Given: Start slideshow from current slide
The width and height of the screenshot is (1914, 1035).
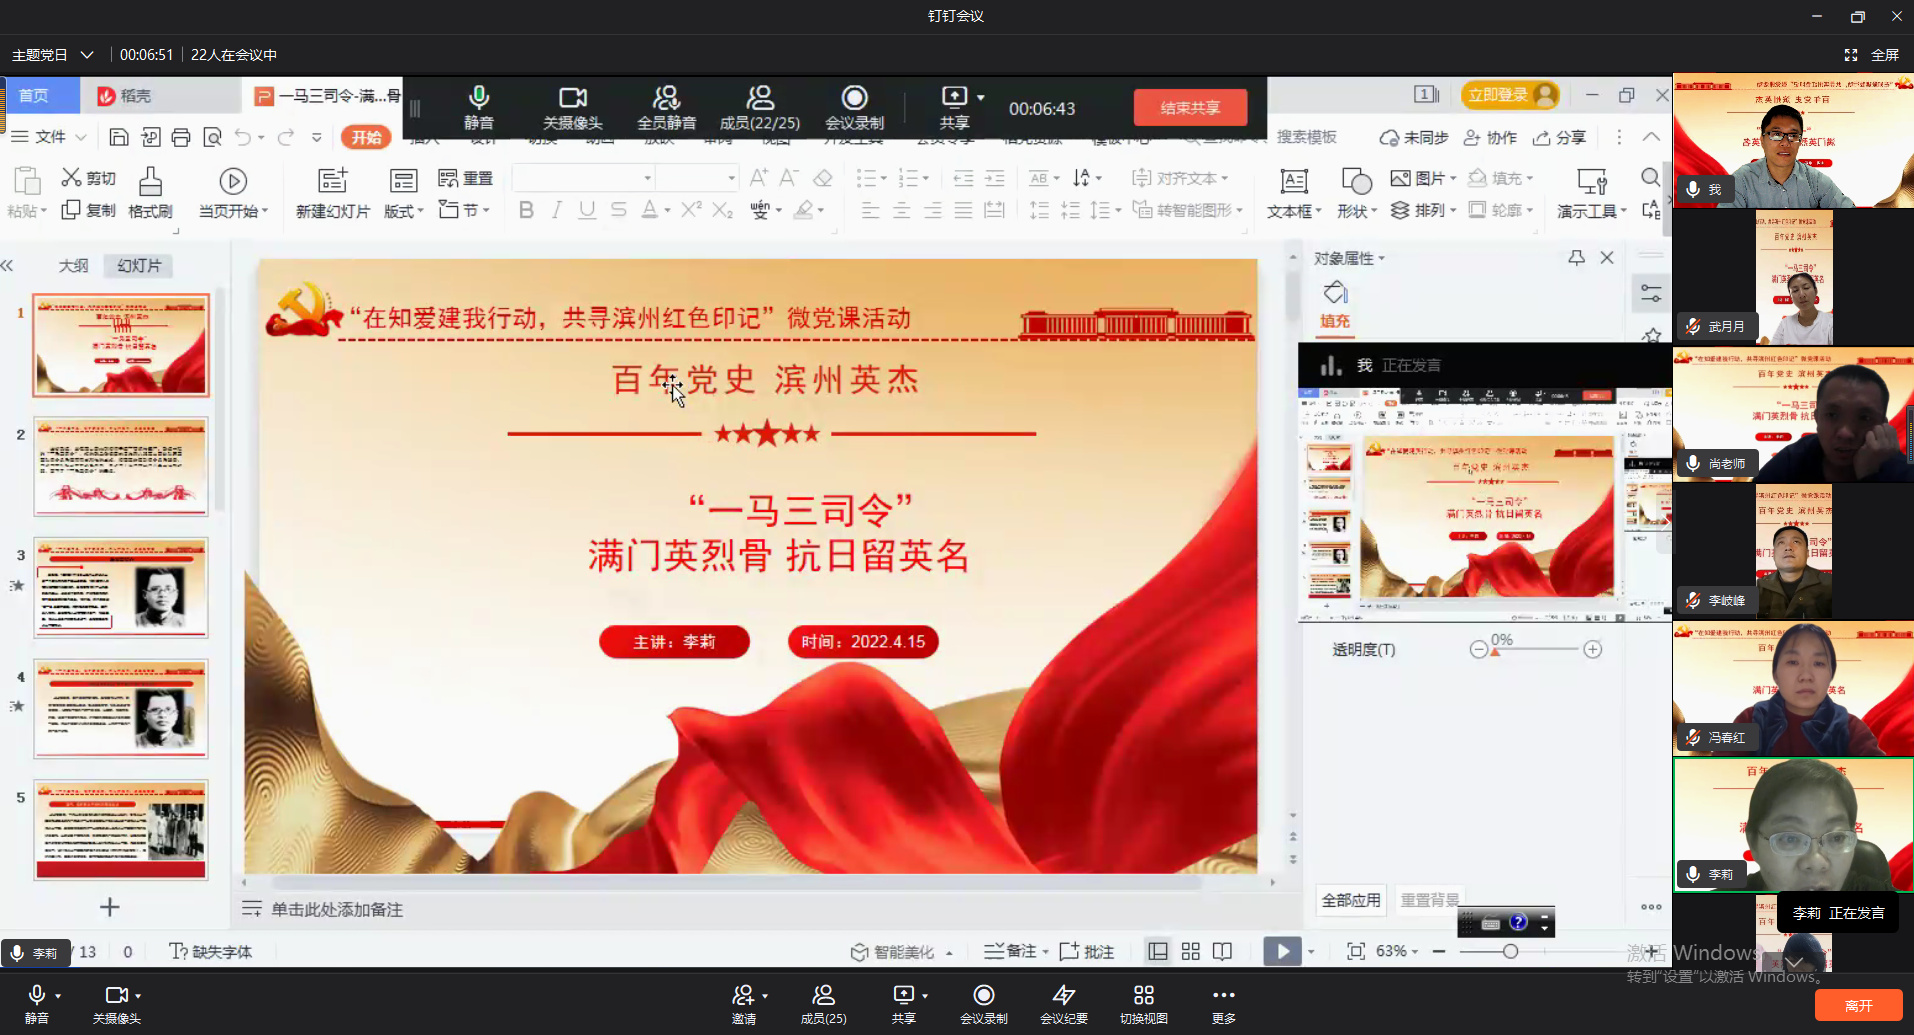Looking at the screenshot, I should (233, 193).
